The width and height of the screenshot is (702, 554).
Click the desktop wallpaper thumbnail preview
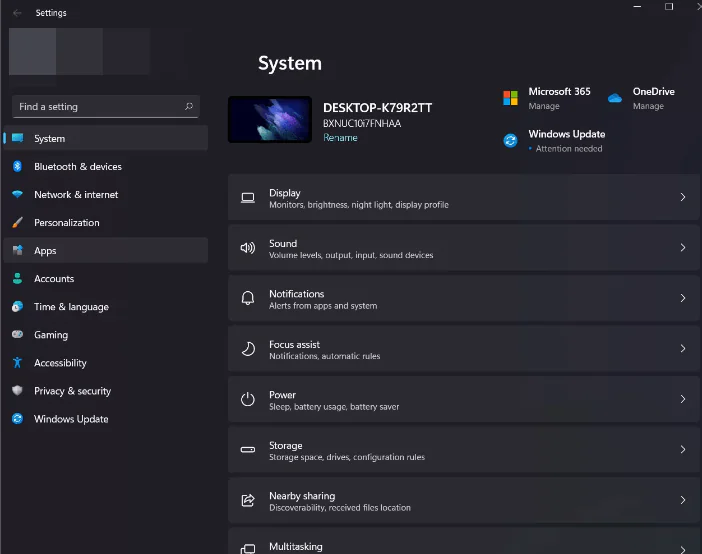pos(270,119)
